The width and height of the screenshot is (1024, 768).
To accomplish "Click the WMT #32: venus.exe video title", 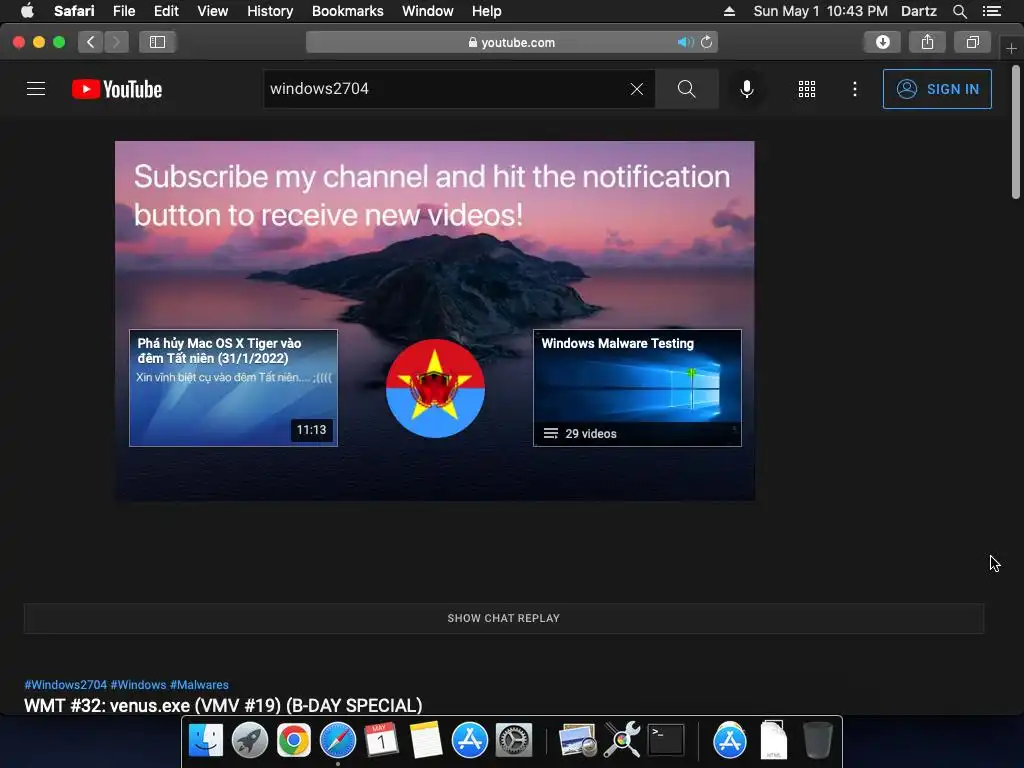I will (223, 705).
